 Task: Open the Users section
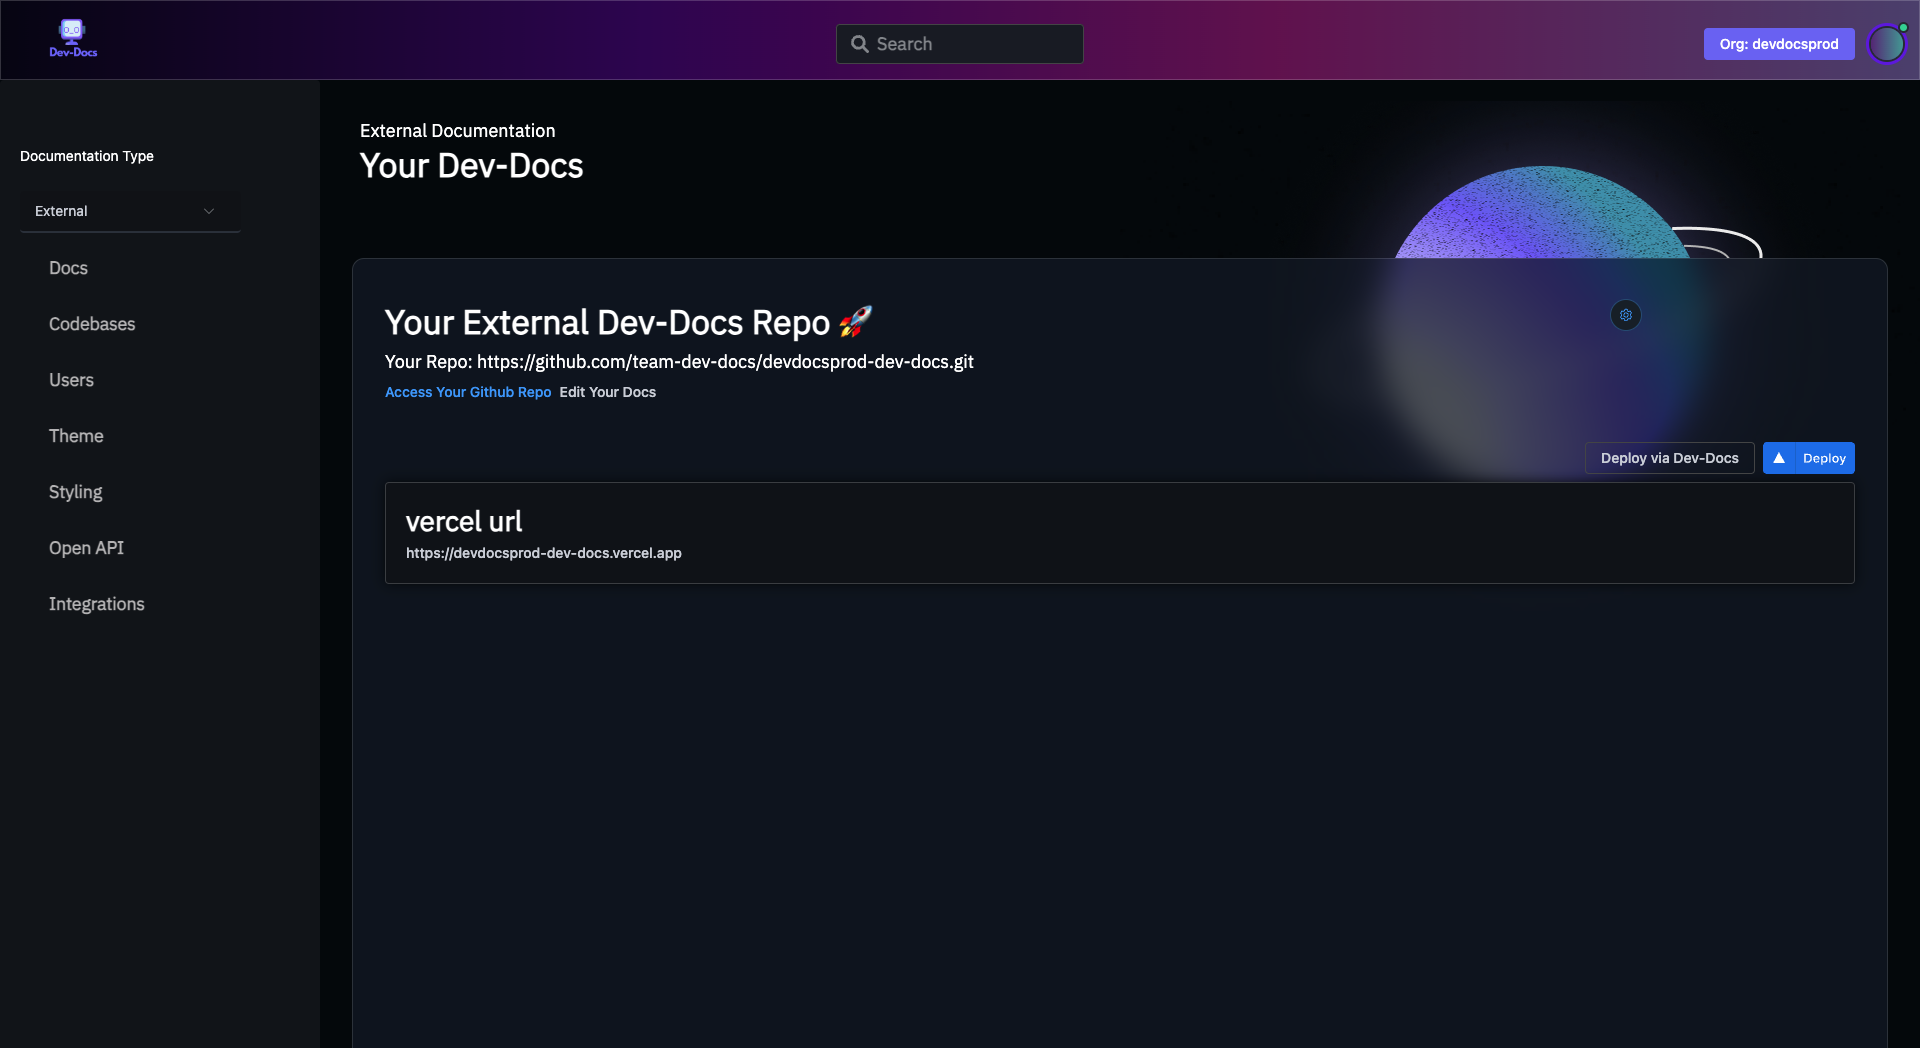71,380
